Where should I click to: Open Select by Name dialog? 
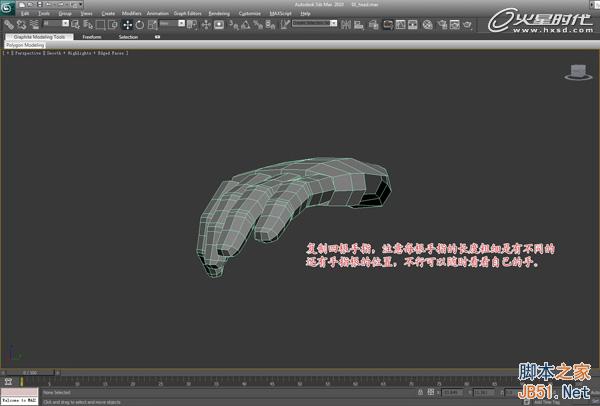[x=88, y=25]
